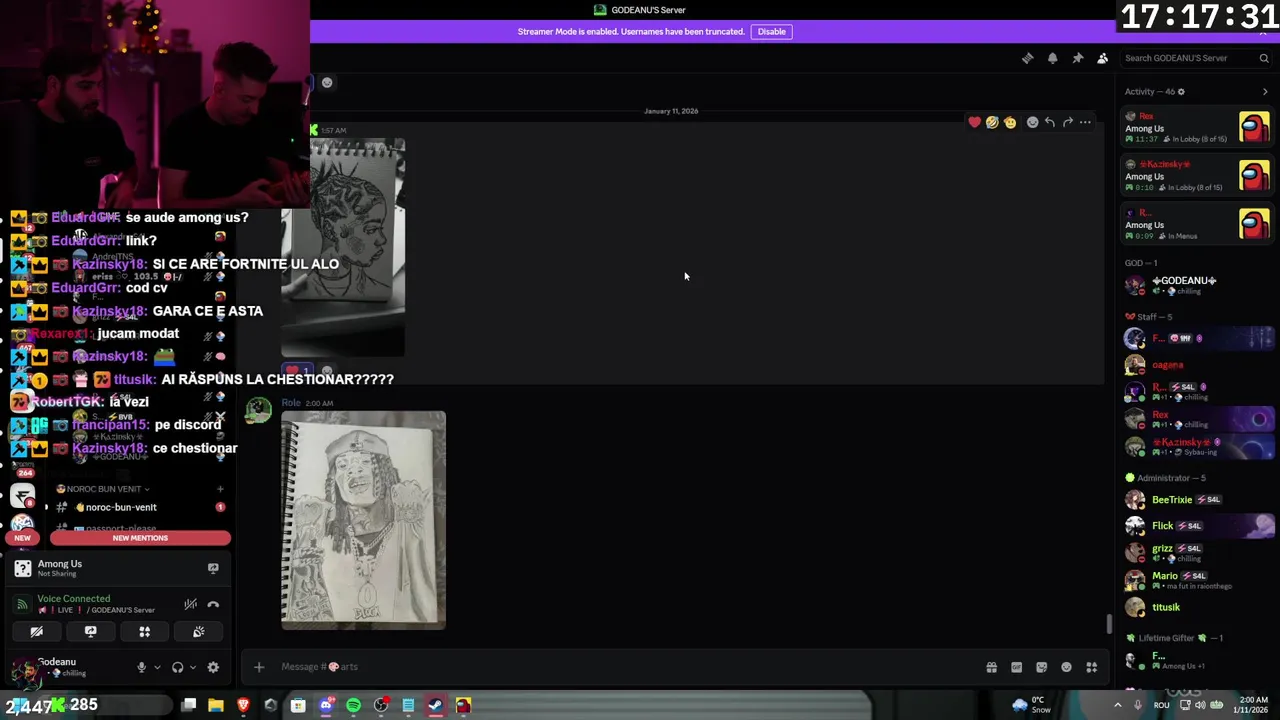The width and height of the screenshot is (1280, 720).
Task: Open the microphone input options dropdown
Action: coord(157,668)
